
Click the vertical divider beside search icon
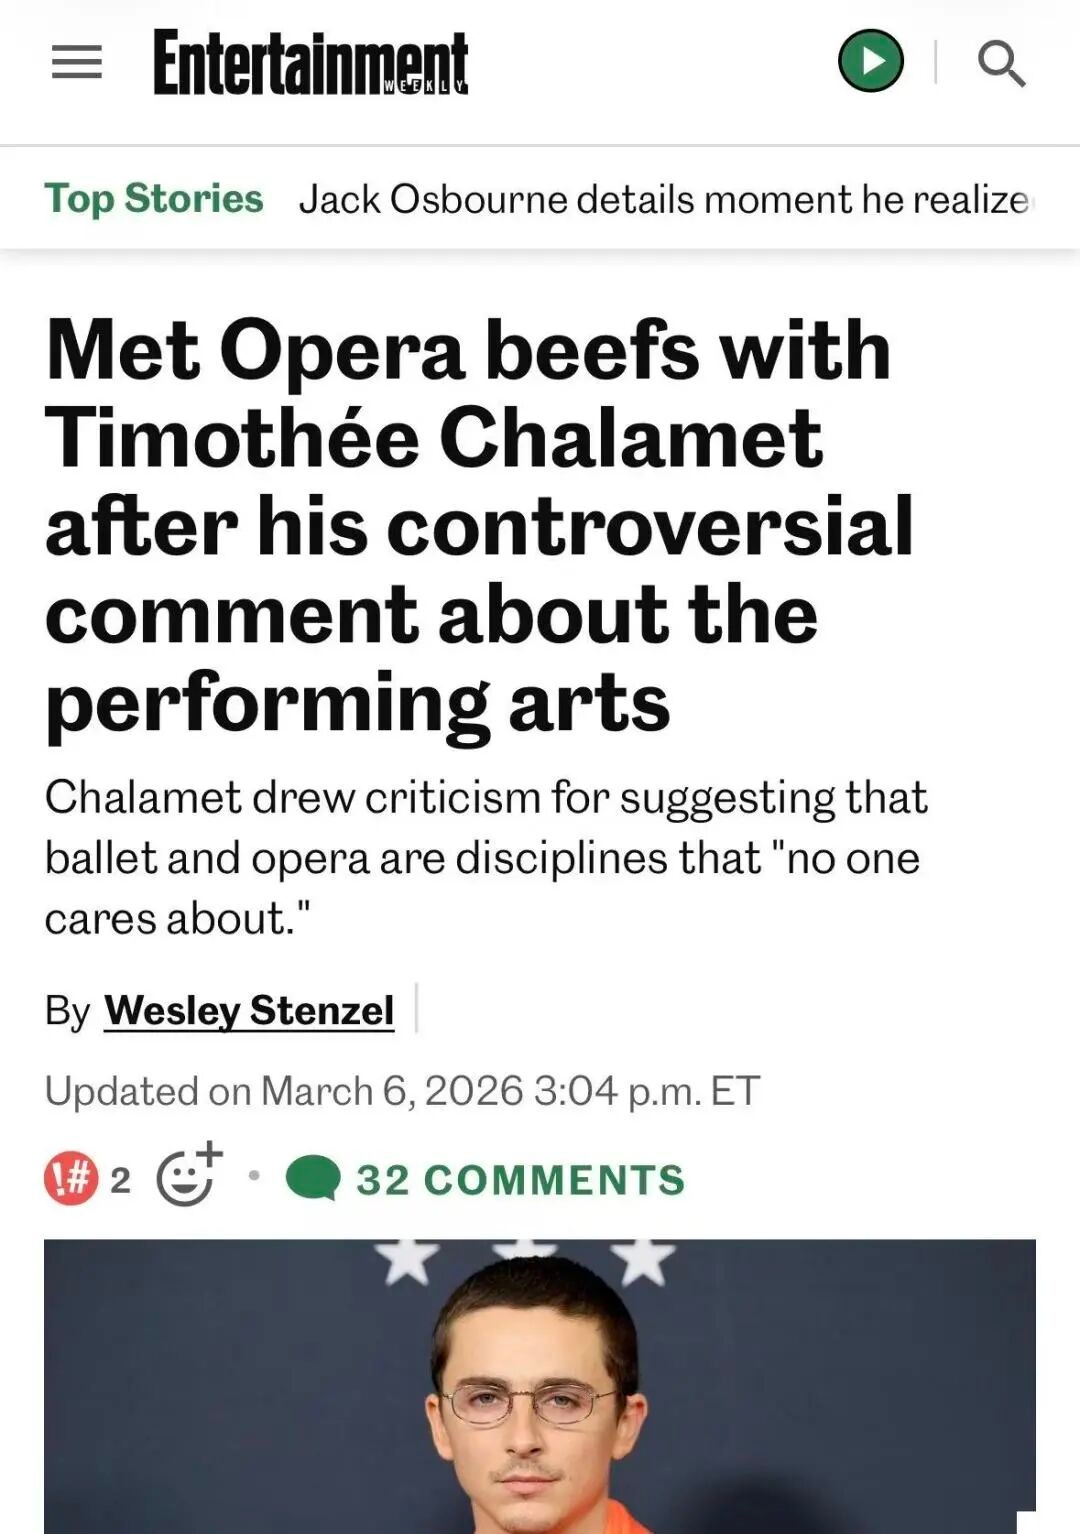tap(935, 62)
